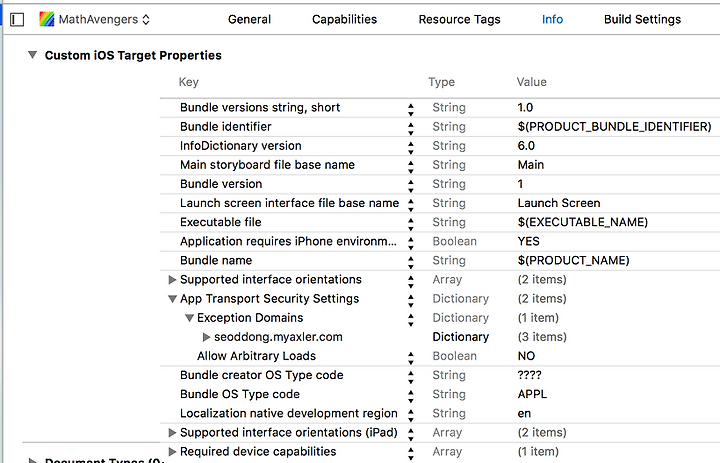Select the Allow Arbitrary Loads key
This screenshot has height=463, width=720.
coord(256,356)
